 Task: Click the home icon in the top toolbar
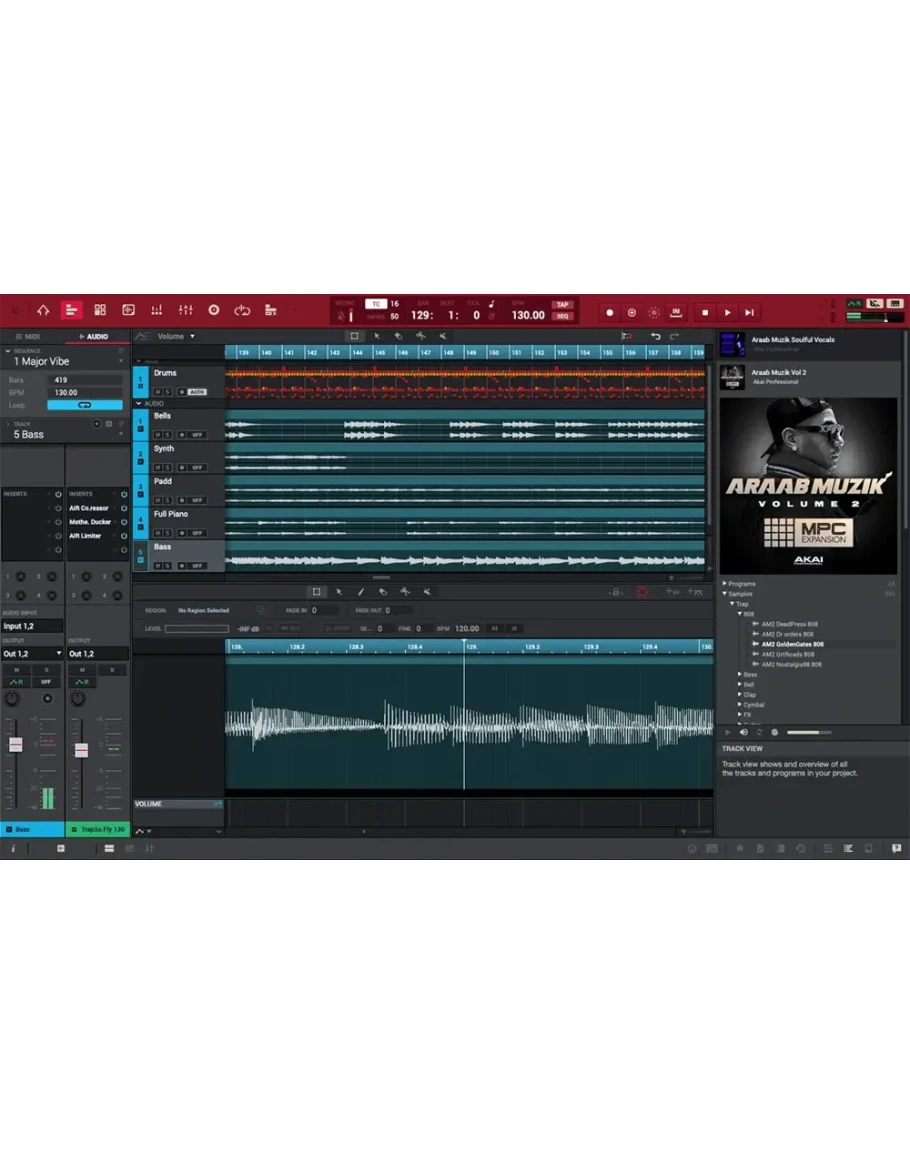(x=43, y=311)
